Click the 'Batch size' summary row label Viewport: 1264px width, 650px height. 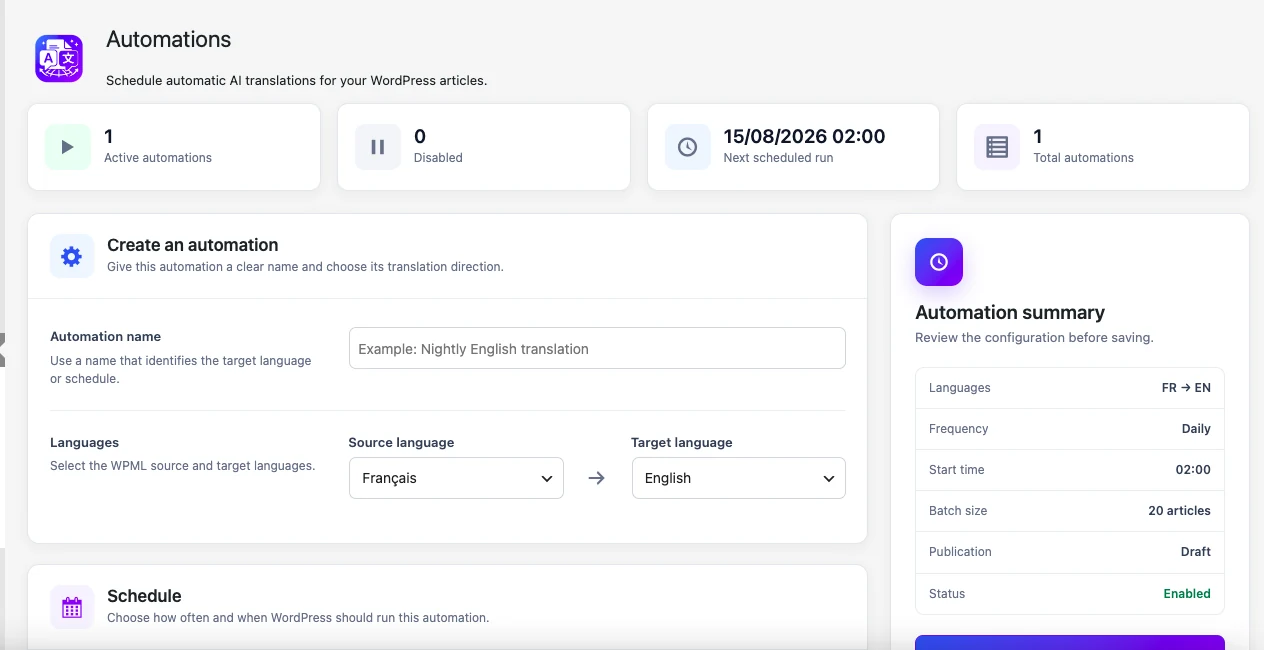tap(958, 511)
